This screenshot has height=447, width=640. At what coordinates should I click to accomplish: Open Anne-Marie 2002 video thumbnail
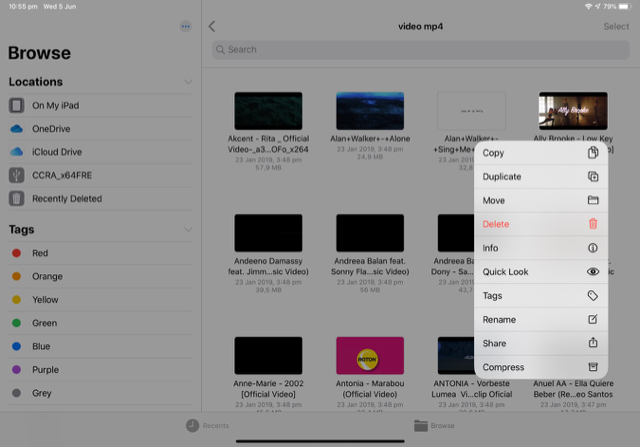pyautogui.click(x=268, y=356)
